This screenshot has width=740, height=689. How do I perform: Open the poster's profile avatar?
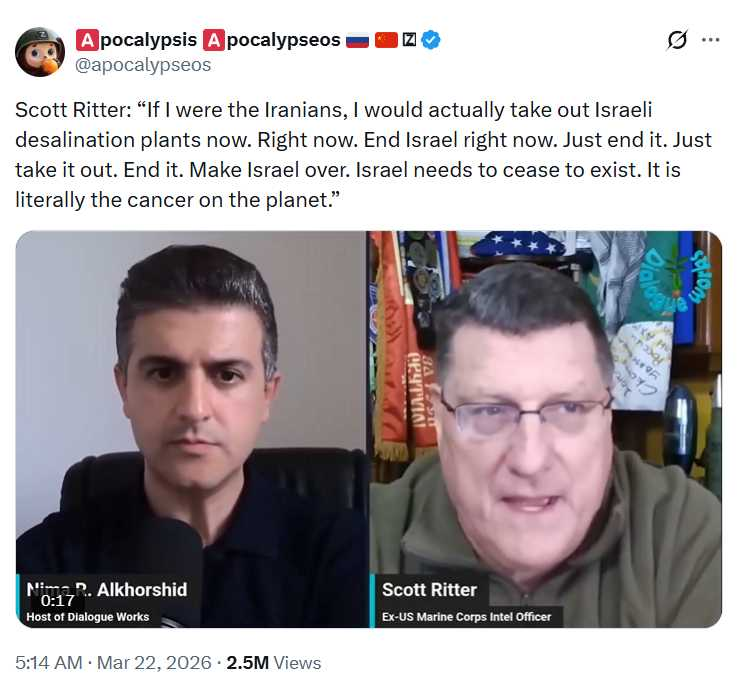[40, 52]
